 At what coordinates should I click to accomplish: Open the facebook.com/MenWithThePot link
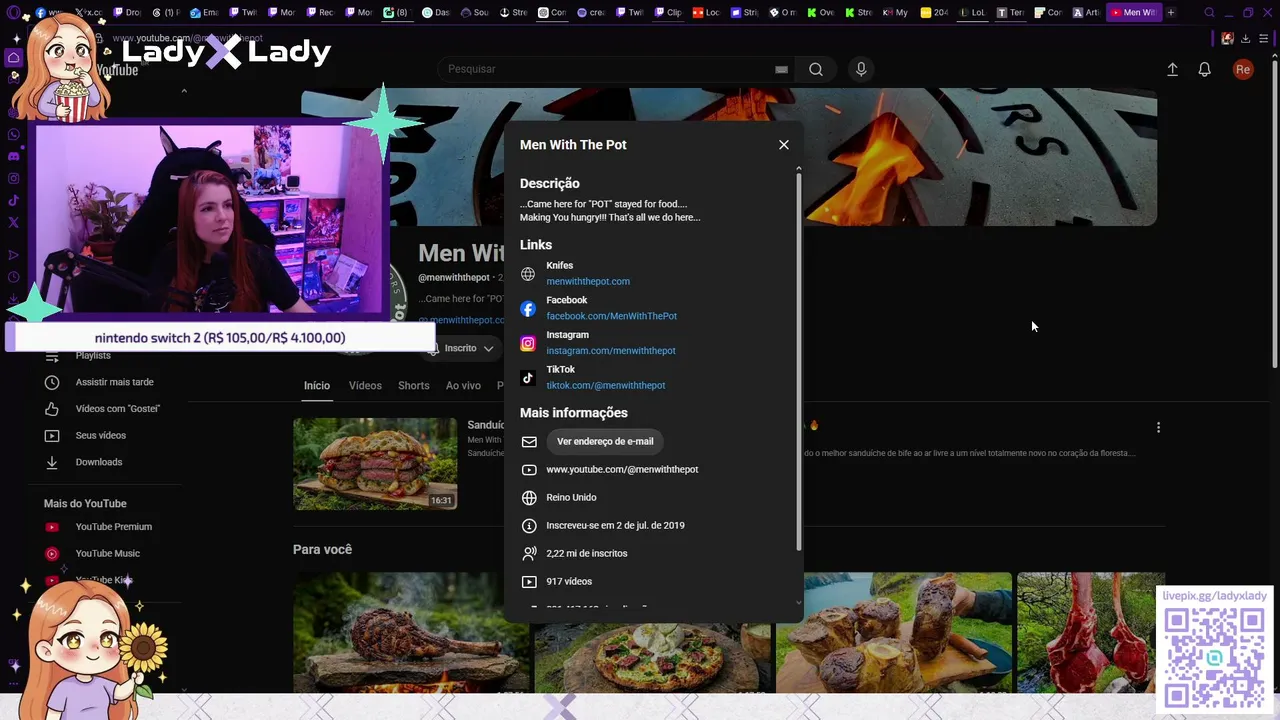click(x=611, y=316)
